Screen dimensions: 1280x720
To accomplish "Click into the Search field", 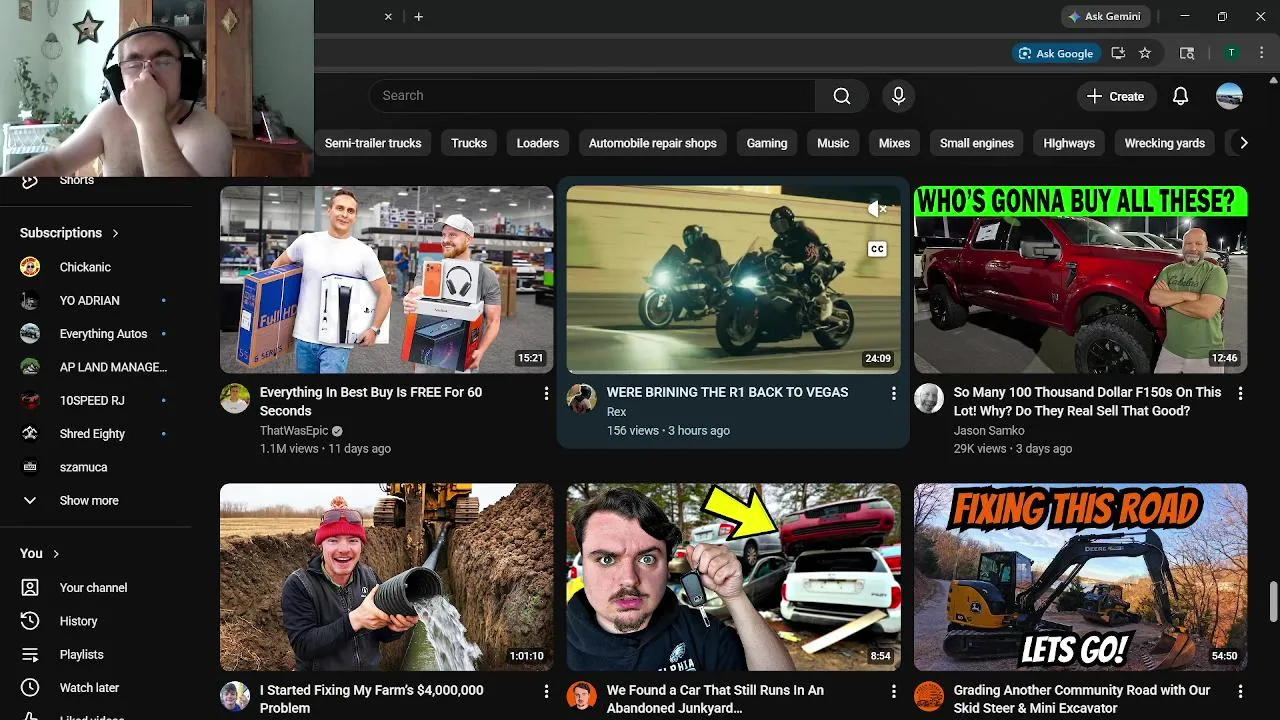I will [592, 96].
